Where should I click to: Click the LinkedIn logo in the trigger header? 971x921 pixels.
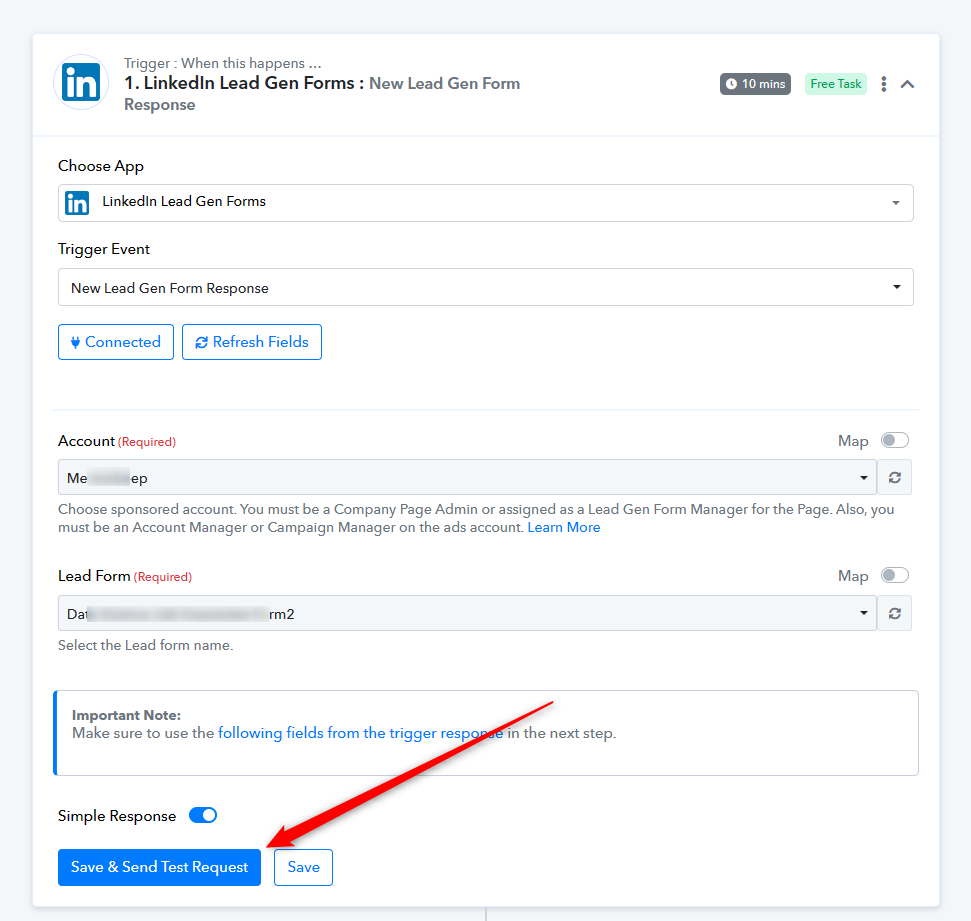tap(81, 82)
